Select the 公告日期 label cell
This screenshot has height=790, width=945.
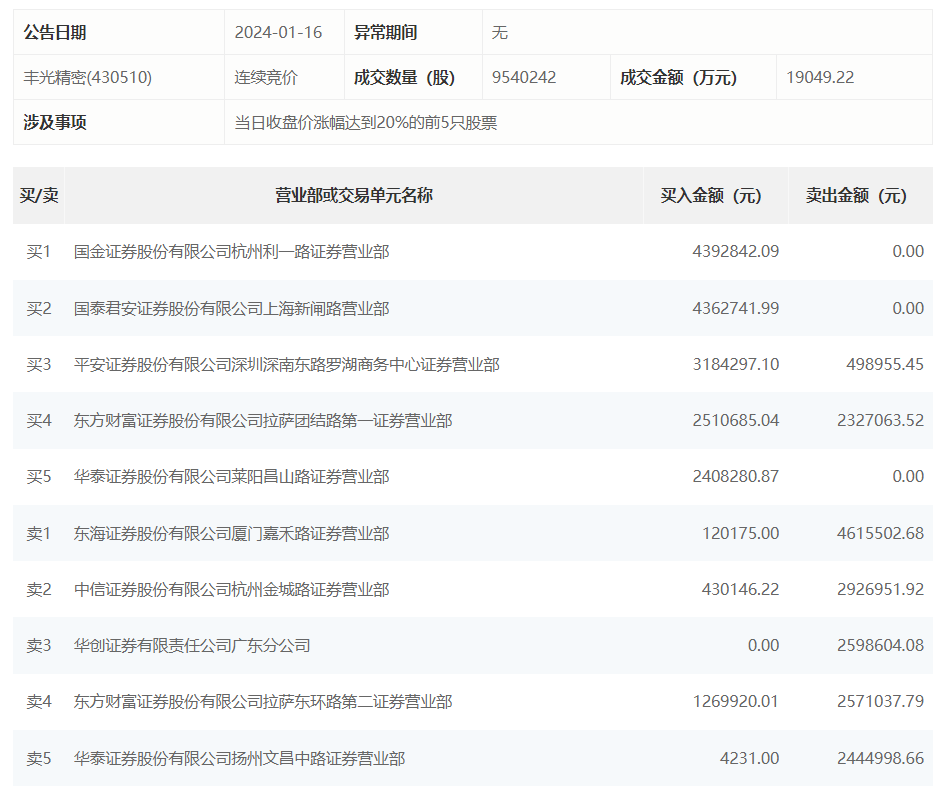coord(119,33)
